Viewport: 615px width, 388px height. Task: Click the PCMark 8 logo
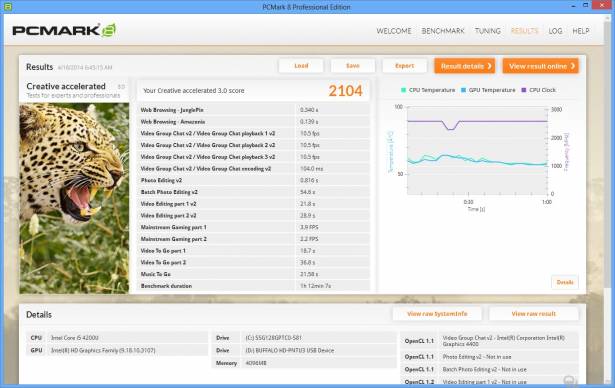[x=64, y=31]
